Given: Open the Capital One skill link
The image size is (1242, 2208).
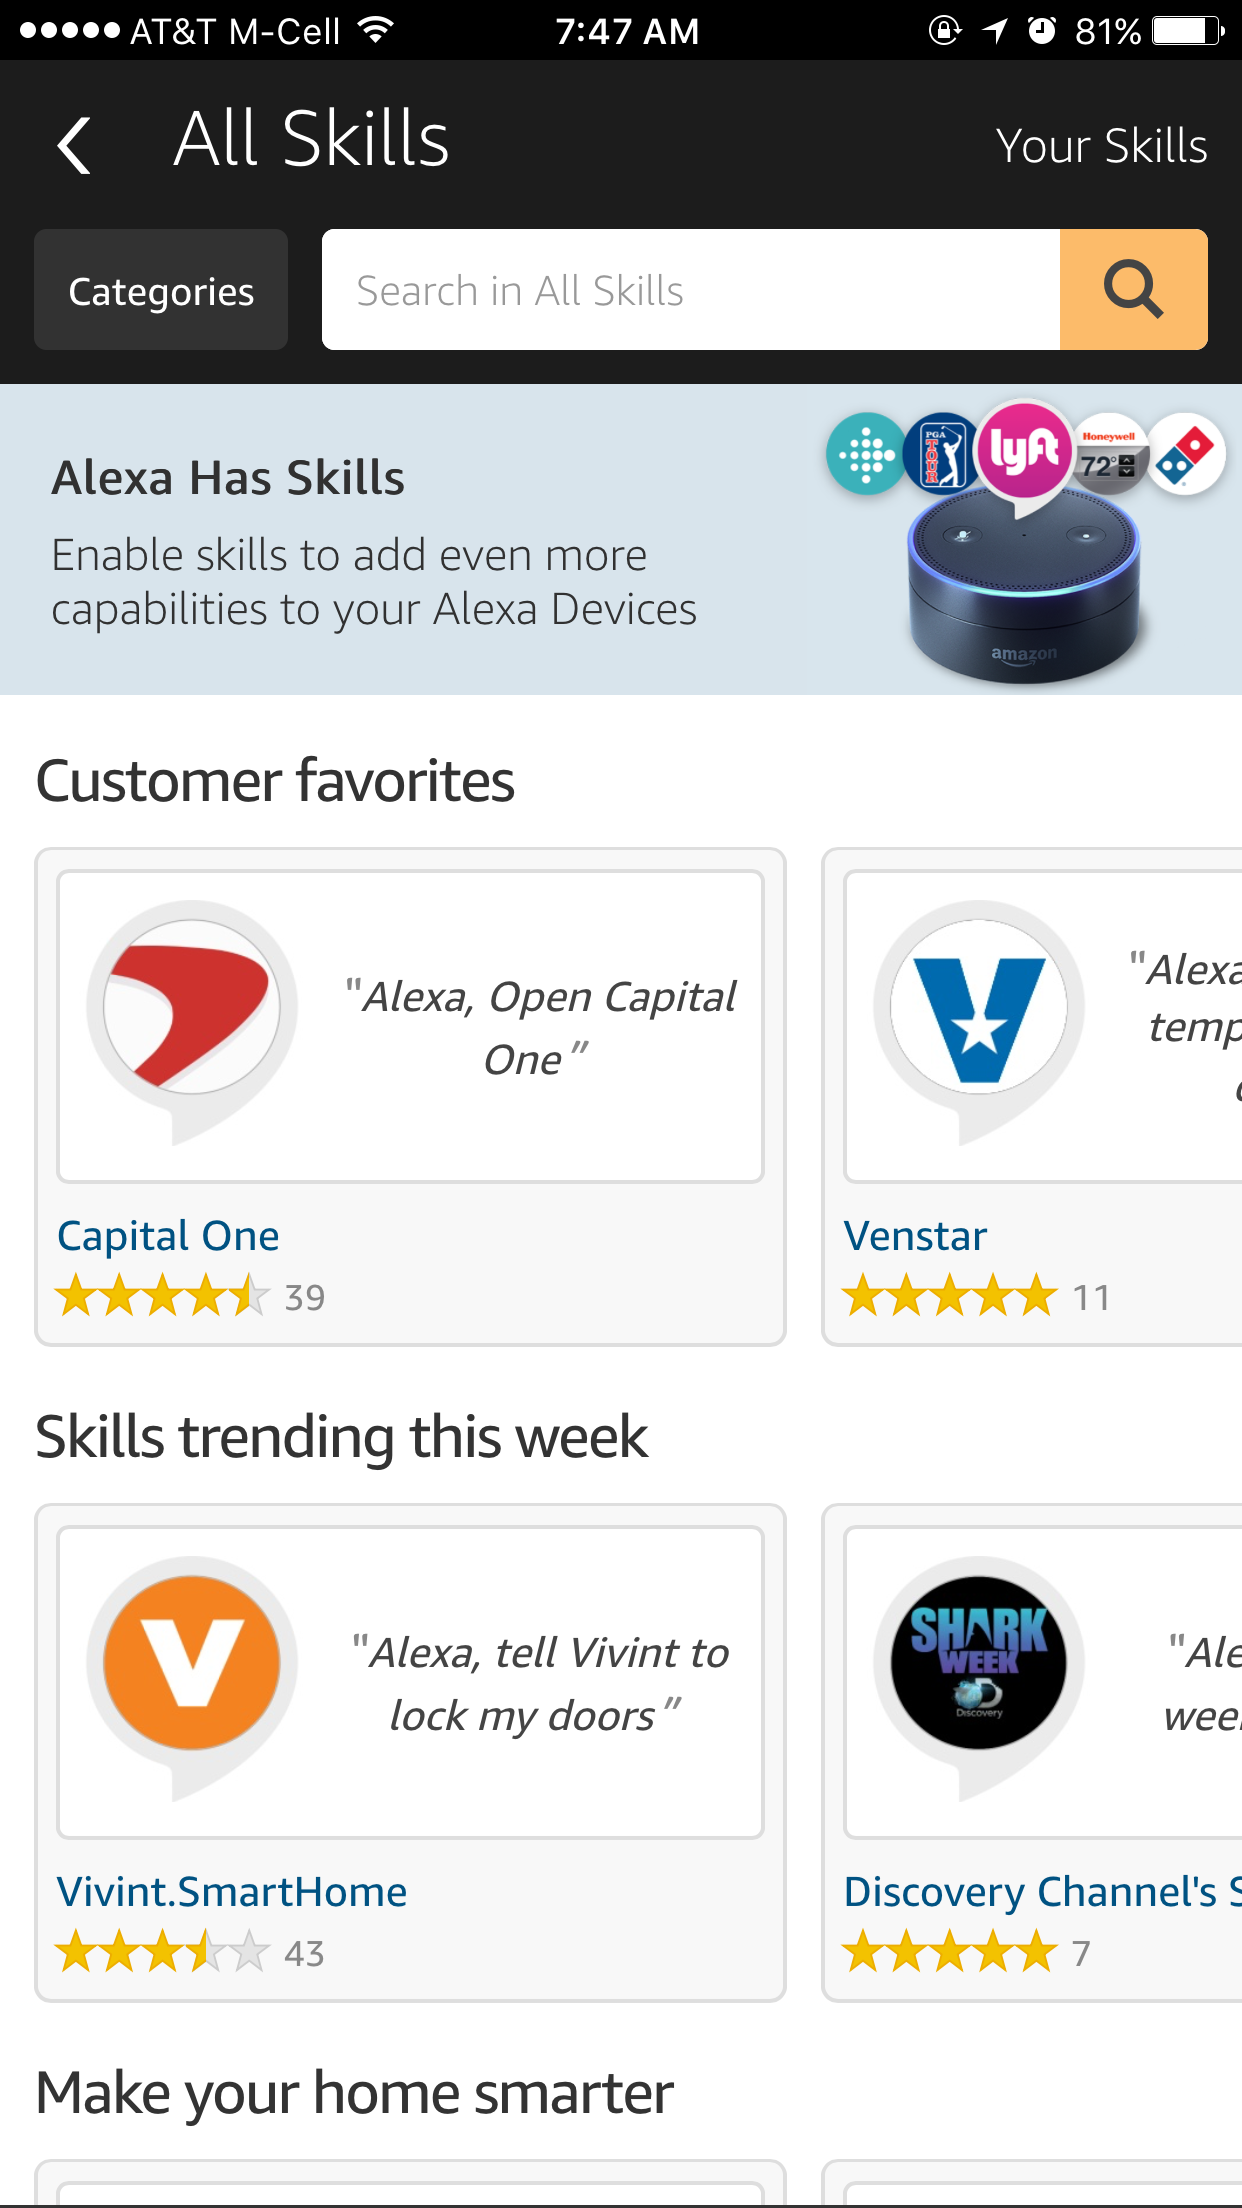Looking at the screenshot, I should pyautogui.click(x=168, y=1234).
